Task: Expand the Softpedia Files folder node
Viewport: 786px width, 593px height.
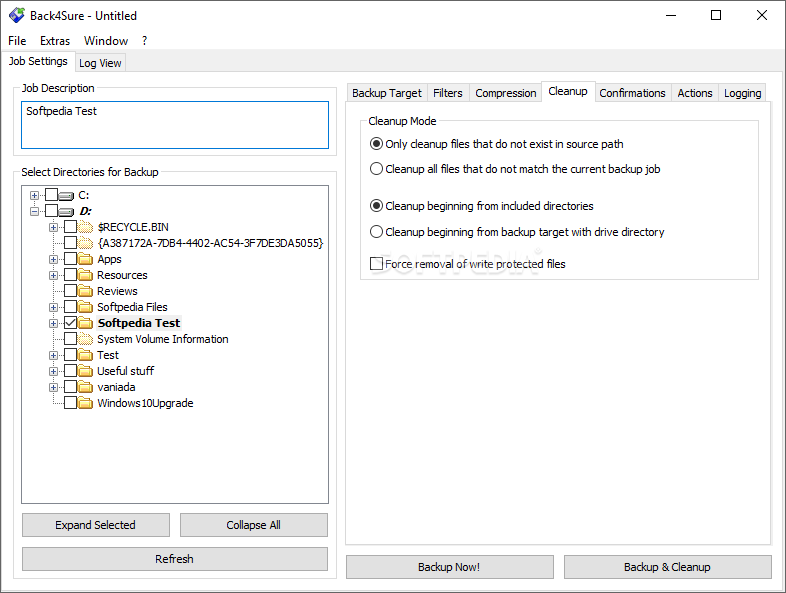Action: (53, 308)
